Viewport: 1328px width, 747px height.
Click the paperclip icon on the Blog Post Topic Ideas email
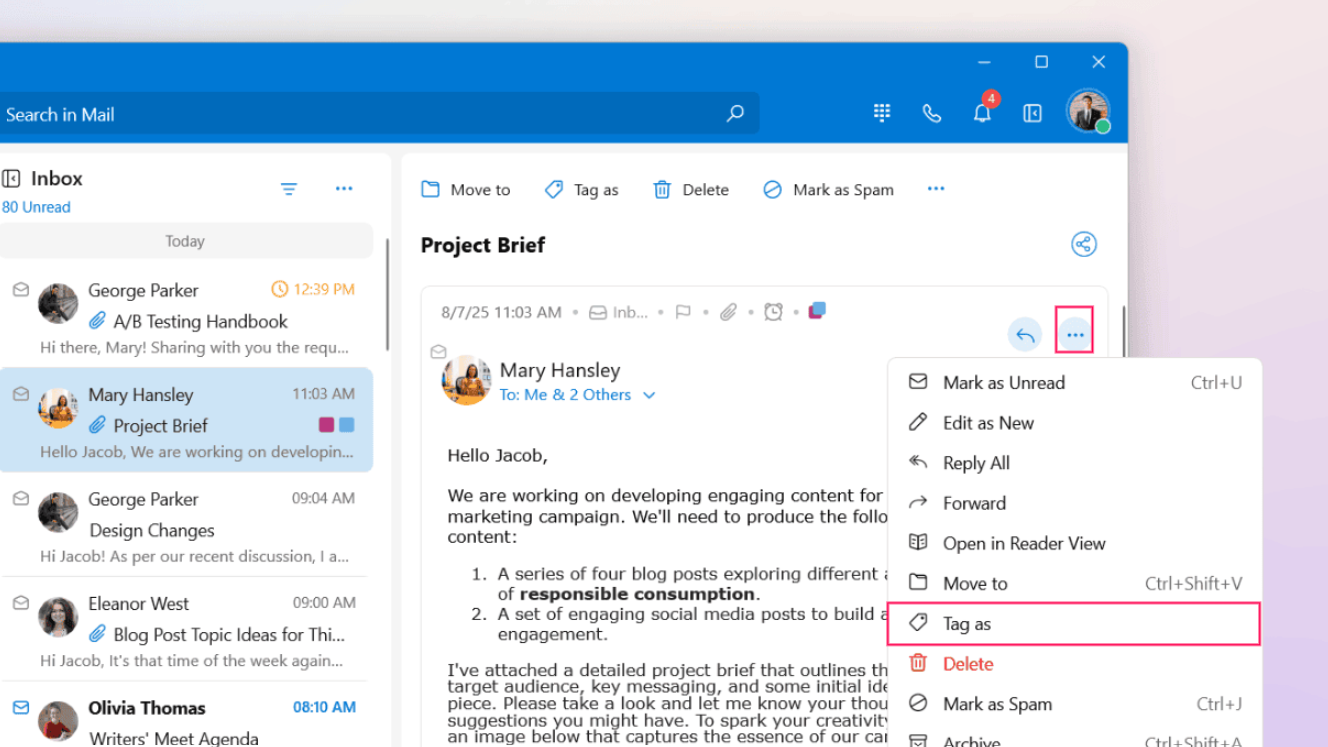[97, 634]
